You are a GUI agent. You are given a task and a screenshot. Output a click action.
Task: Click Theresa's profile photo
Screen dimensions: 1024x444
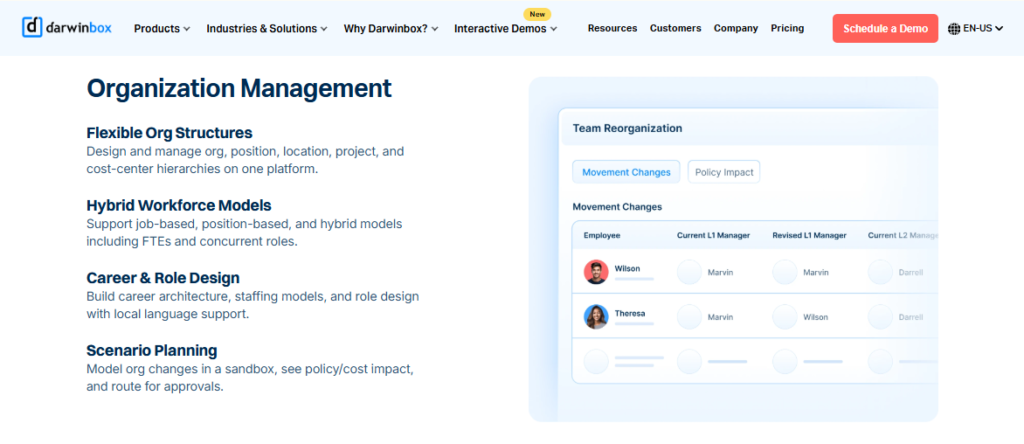tap(596, 317)
